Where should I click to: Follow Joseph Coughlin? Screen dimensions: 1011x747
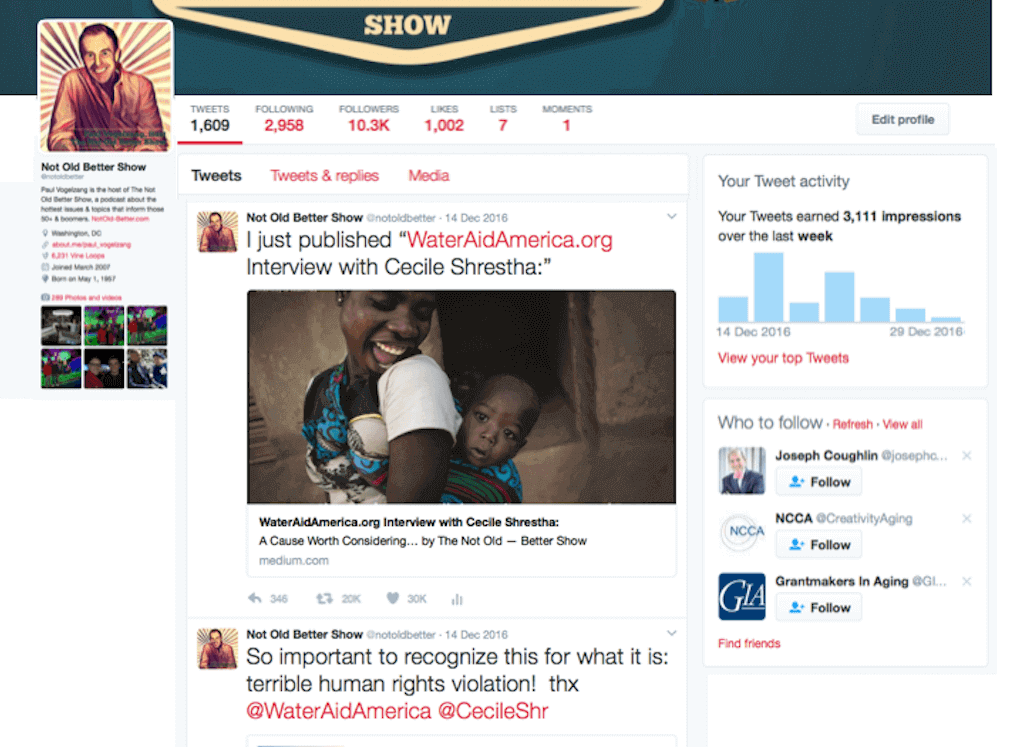click(x=819, y=482)
